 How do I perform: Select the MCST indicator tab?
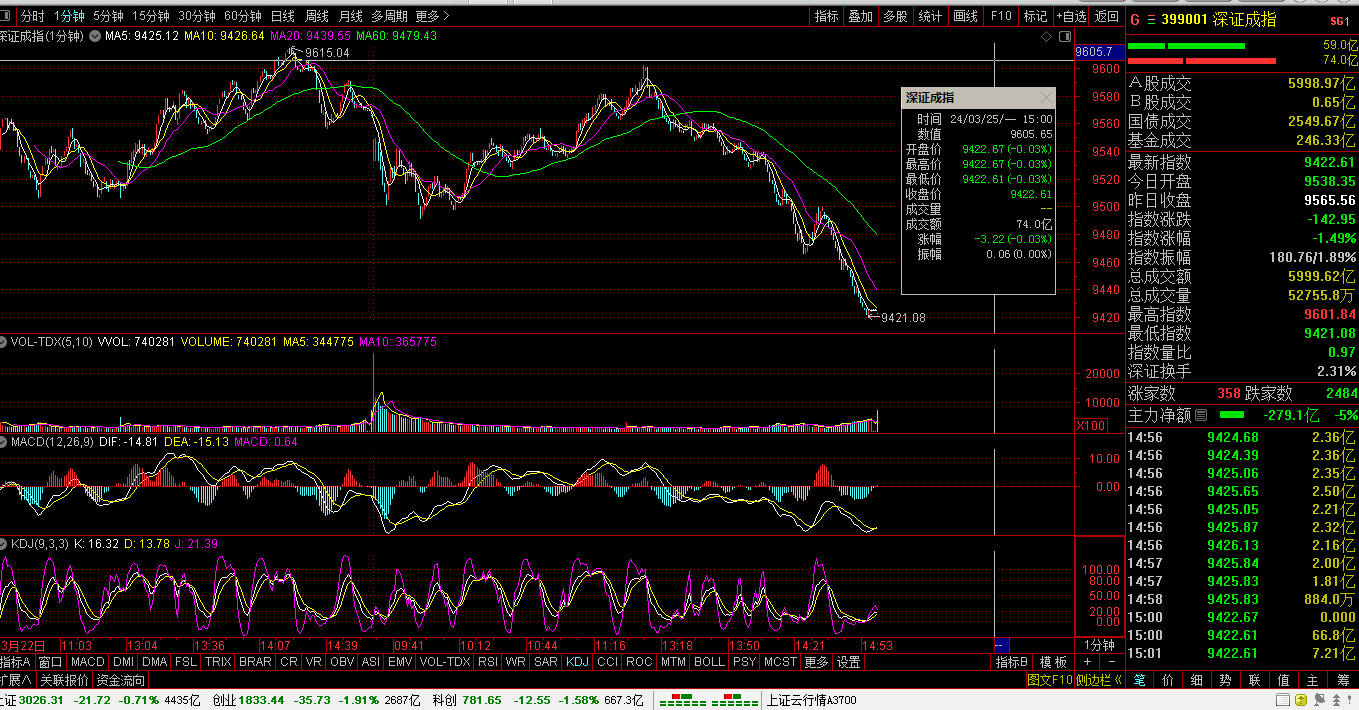tap(781, 662)
